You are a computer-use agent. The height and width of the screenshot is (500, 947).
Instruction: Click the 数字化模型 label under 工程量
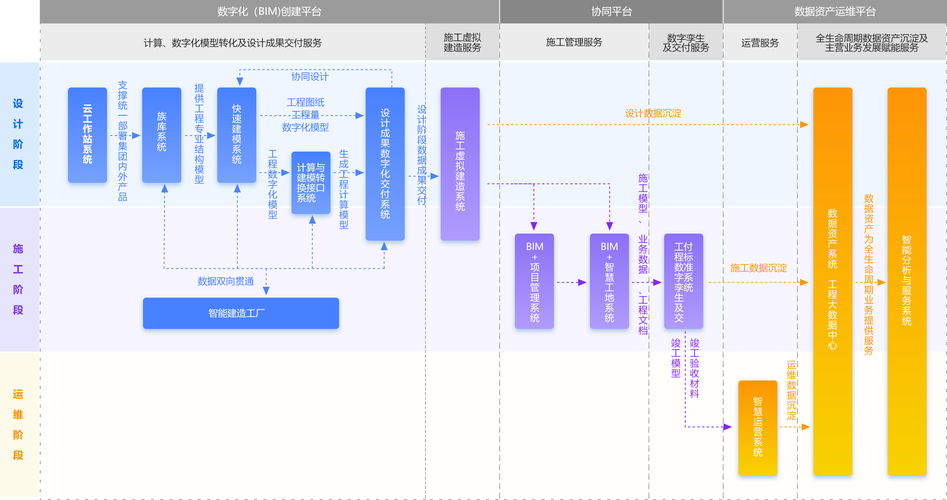pos(306,127)
